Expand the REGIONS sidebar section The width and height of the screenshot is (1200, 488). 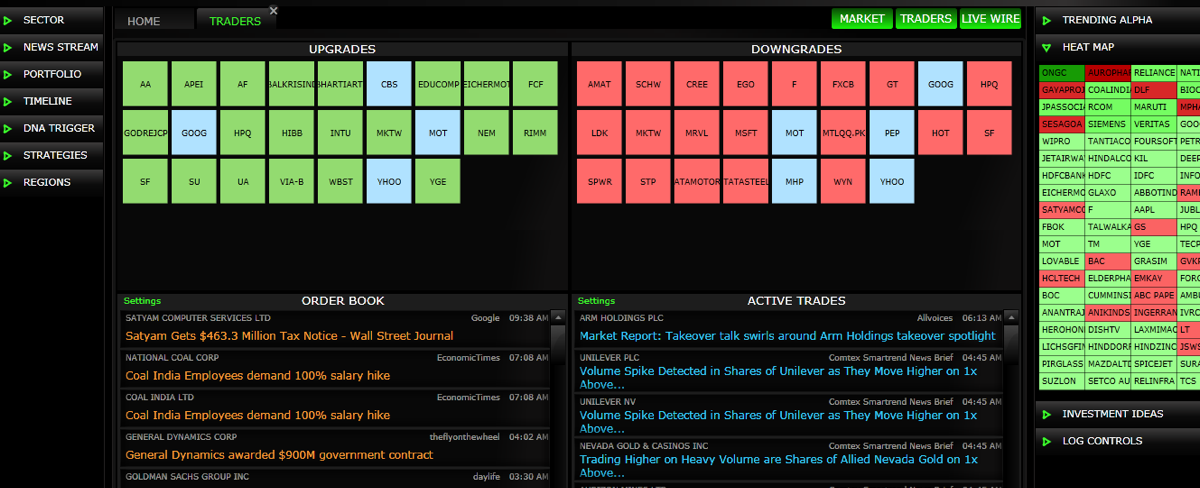(x=51, y=181)
